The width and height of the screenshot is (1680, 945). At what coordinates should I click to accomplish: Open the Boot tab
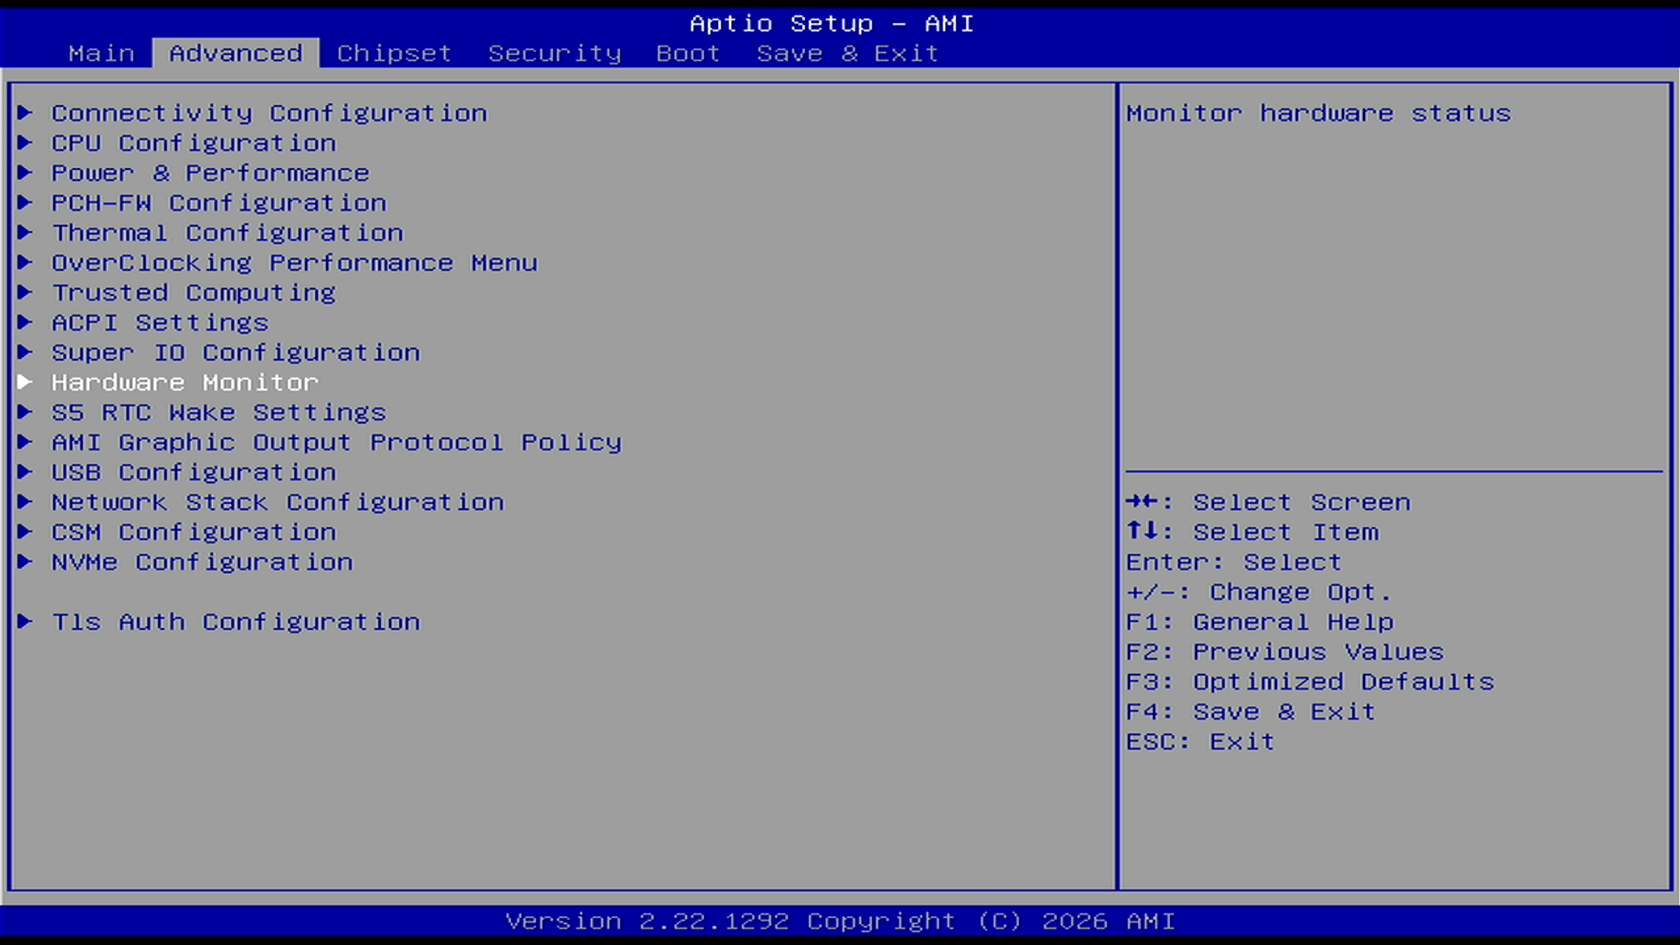pos(688,53)
